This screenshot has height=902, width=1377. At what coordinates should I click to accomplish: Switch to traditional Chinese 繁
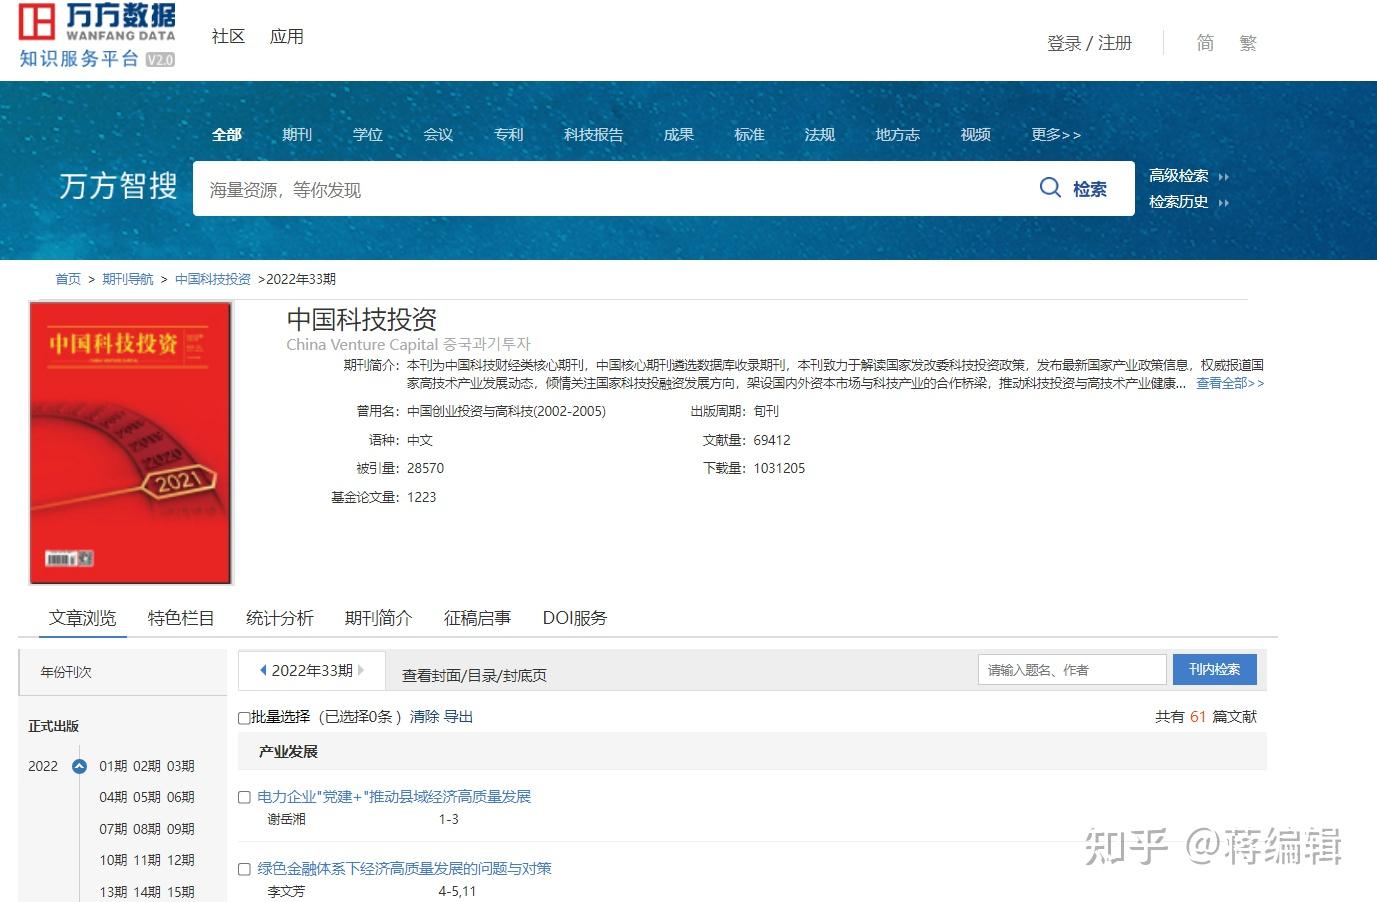coord(1247,43)
